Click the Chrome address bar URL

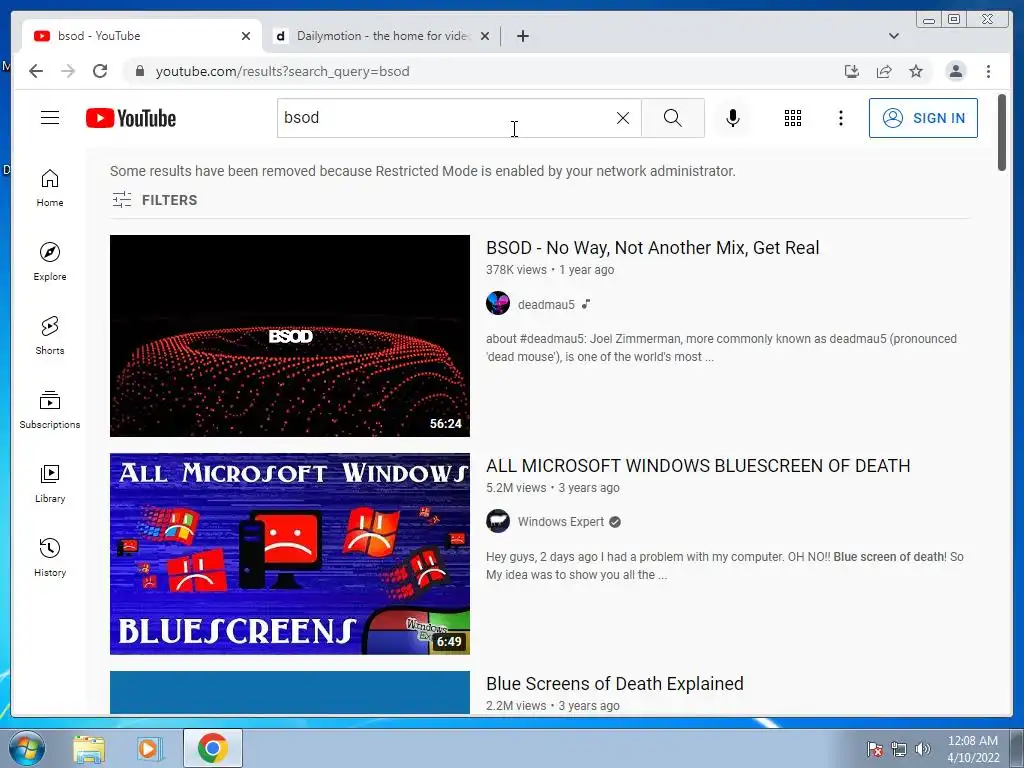click(282, 71)
